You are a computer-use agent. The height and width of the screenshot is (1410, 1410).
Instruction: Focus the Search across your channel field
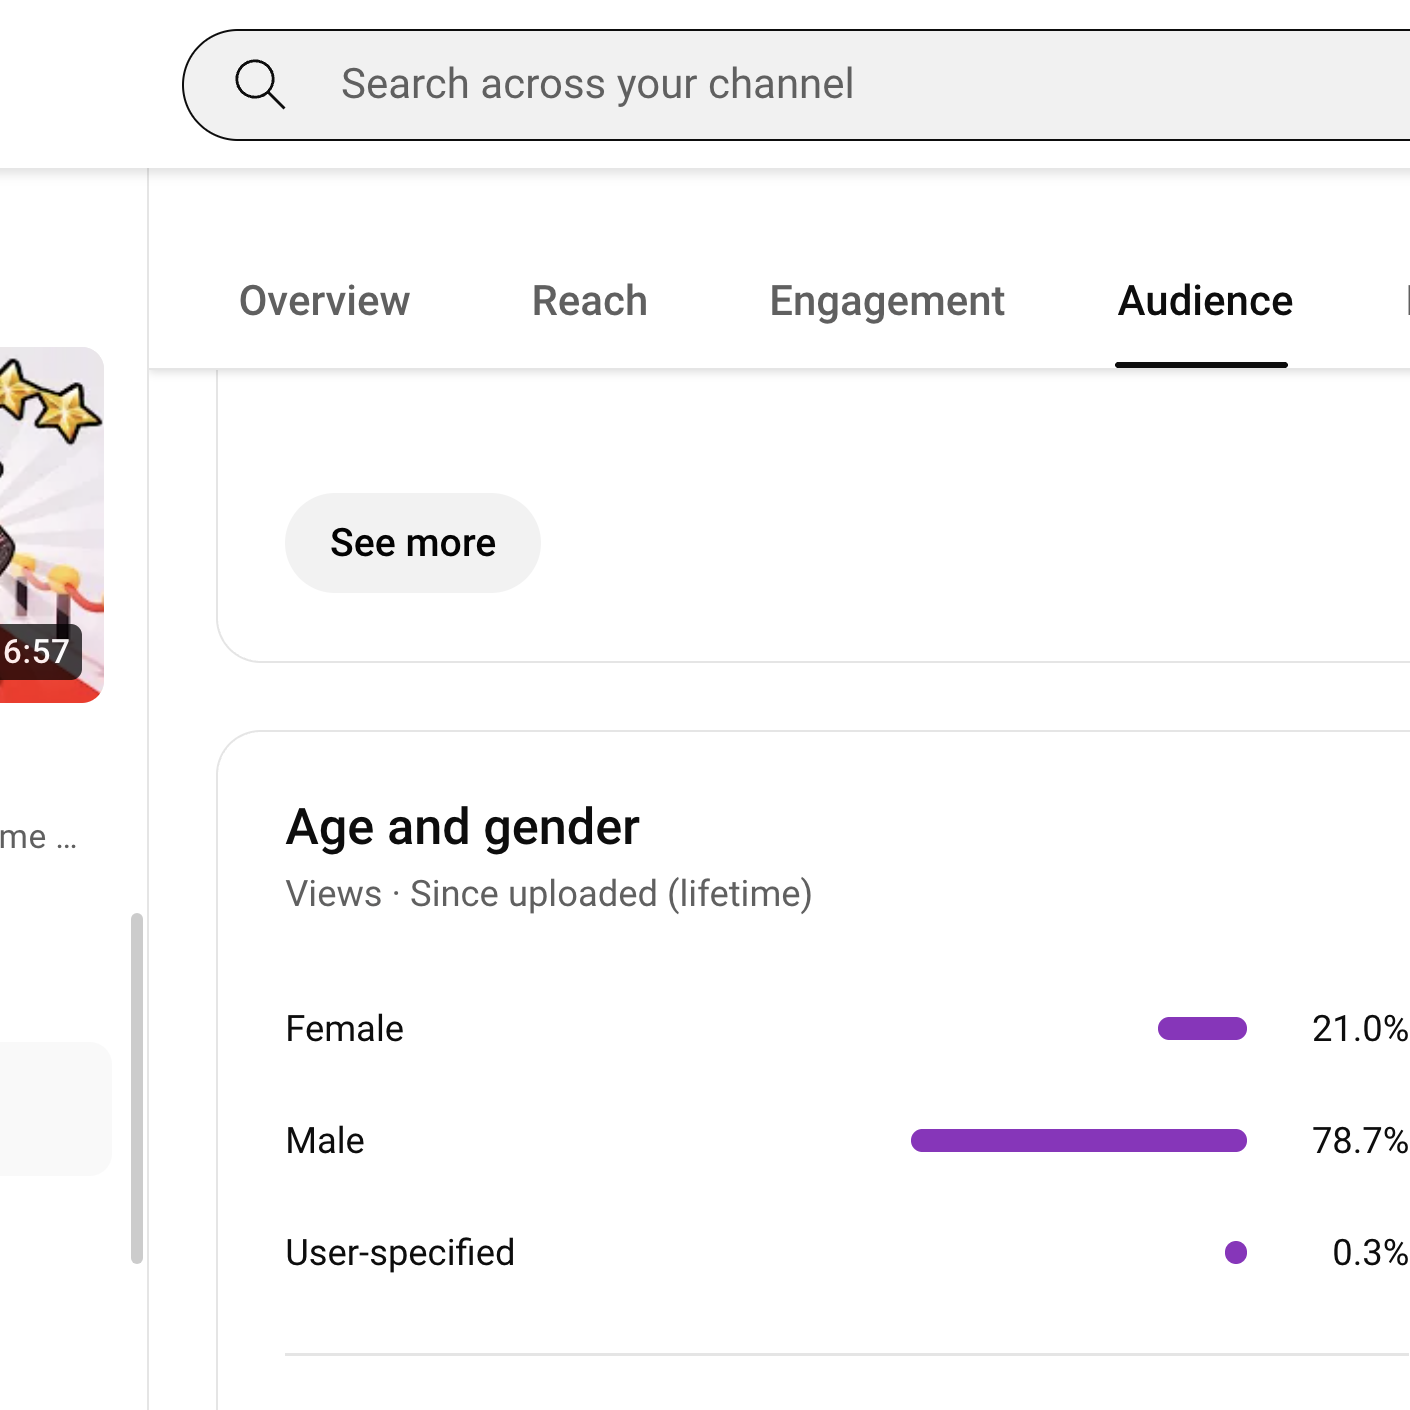pos(796,85)
